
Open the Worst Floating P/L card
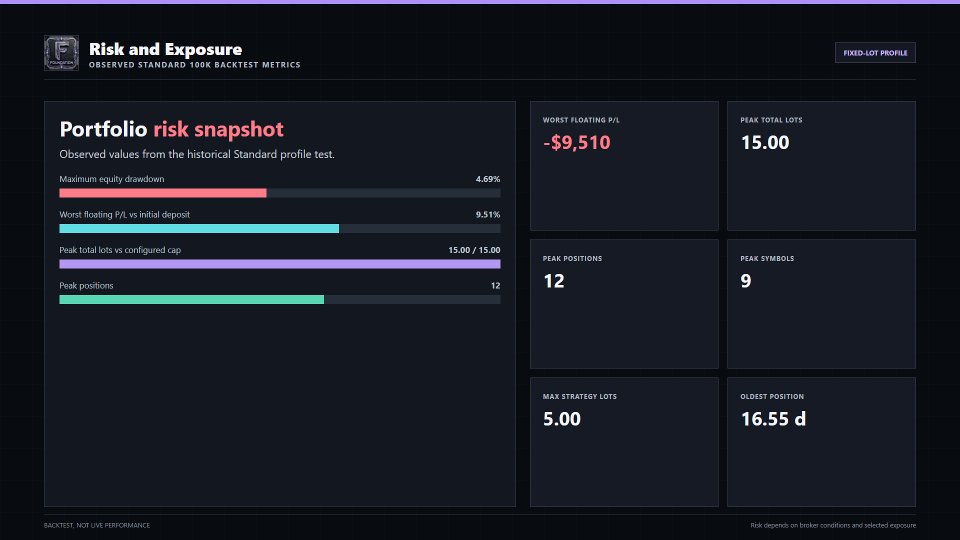point(624,166)
